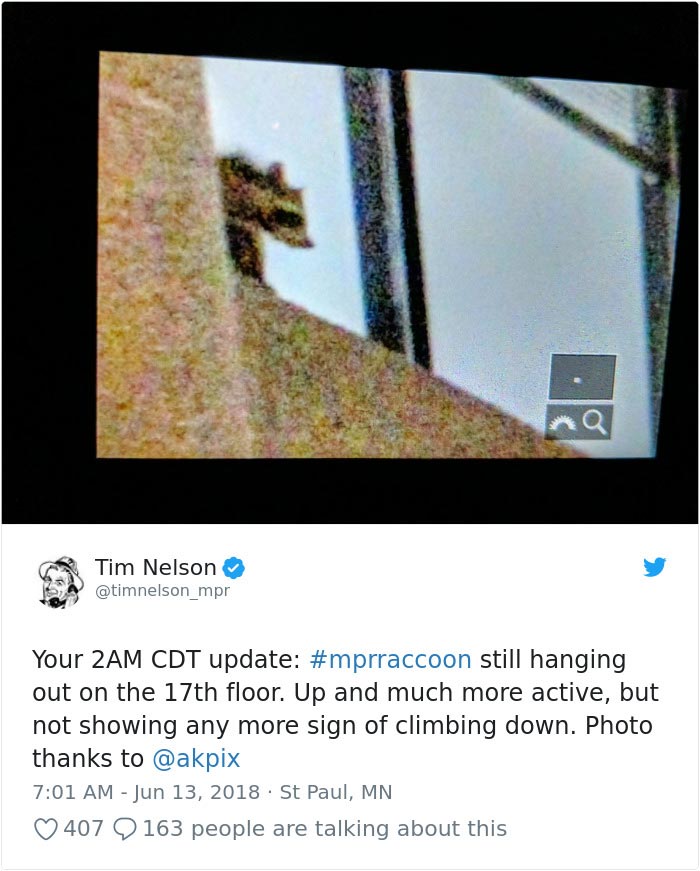Click the magnifying glass icon in the photo
Viewport: 700px width, 871px height.
(x=595, y=423)
